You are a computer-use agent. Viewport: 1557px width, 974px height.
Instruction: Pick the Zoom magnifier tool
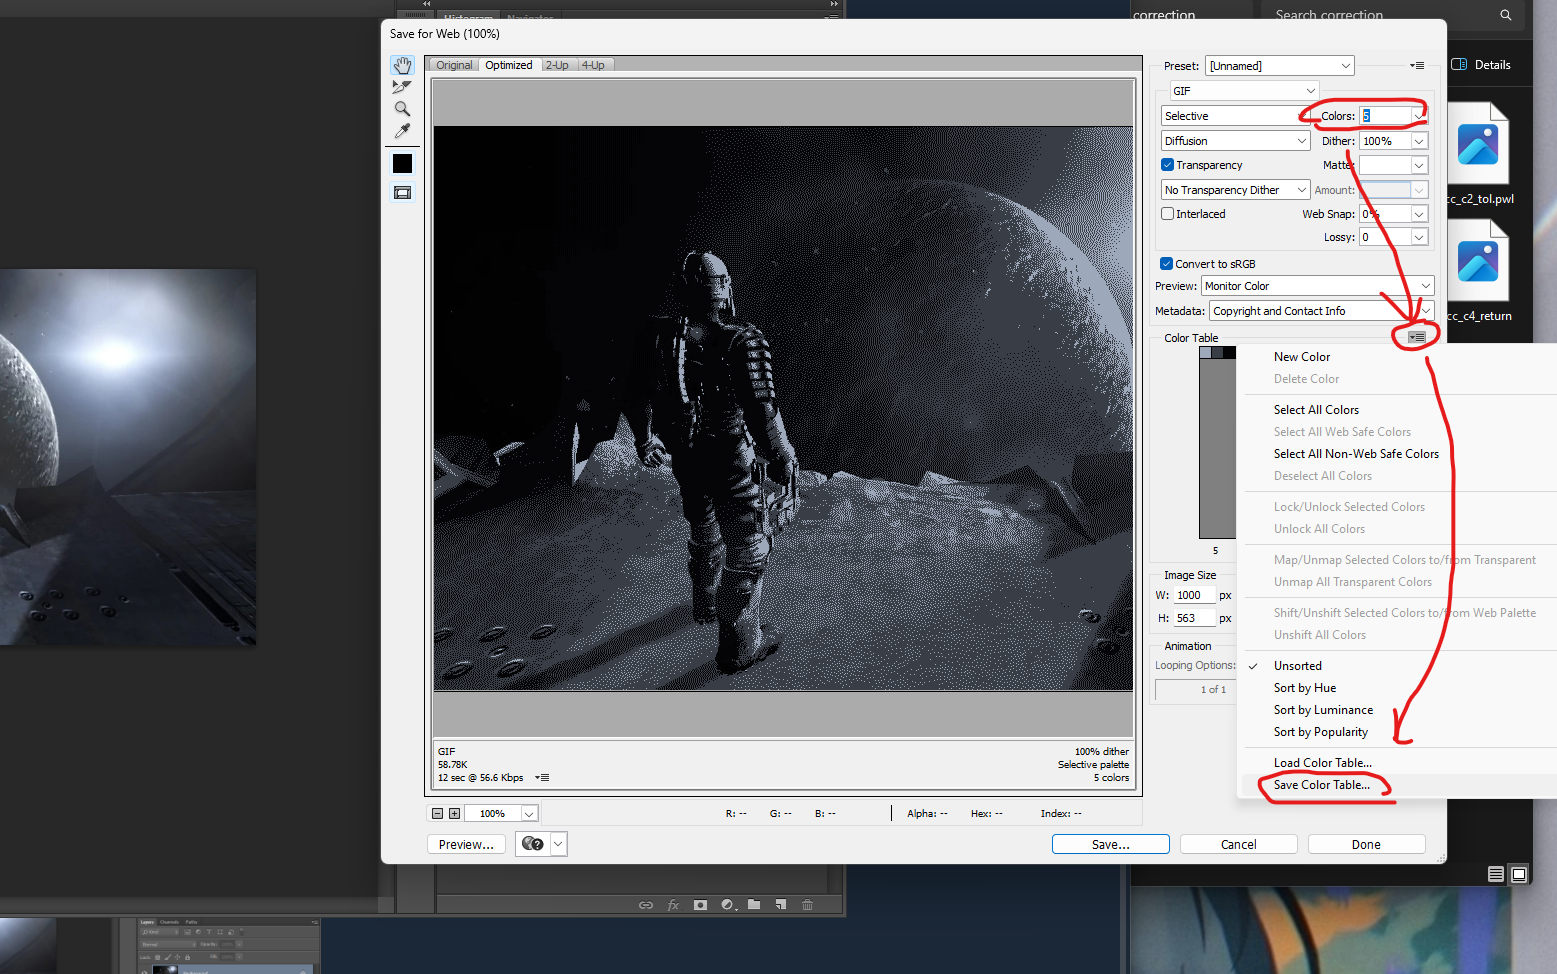click(402, 109)
